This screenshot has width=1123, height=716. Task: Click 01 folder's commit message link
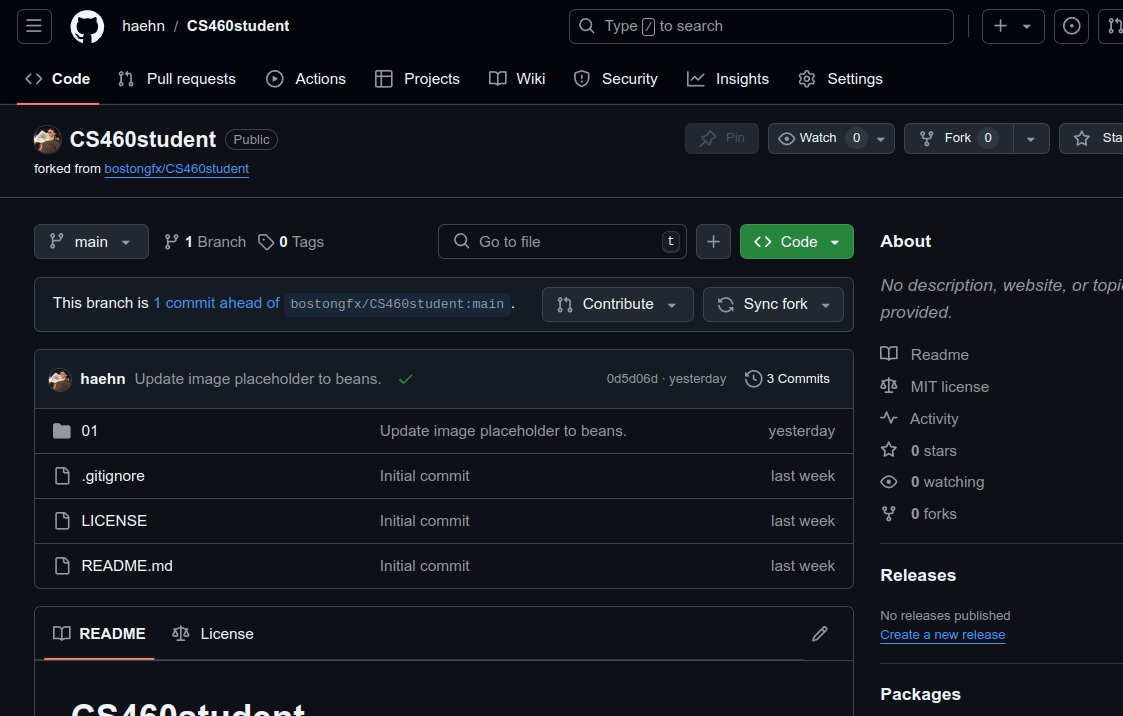point(503,431)
